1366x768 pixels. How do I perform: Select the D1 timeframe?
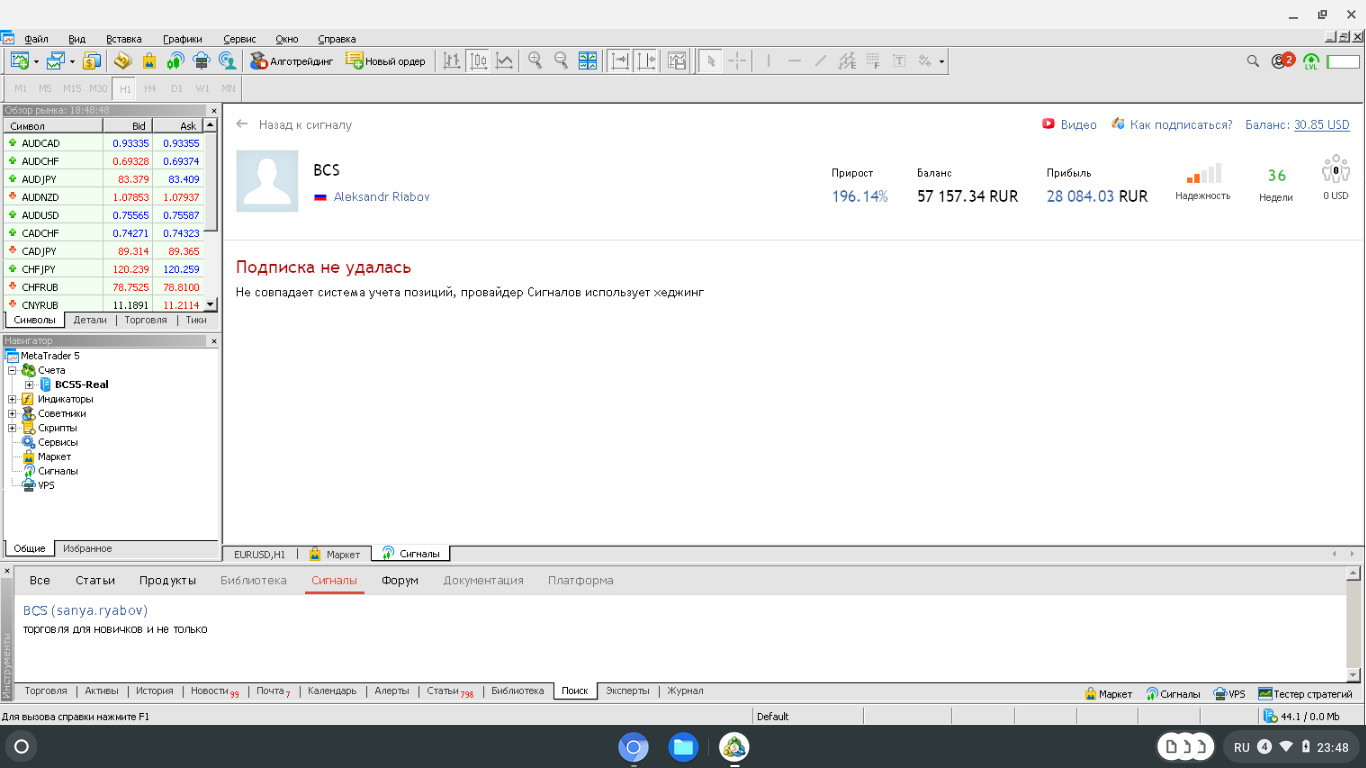pos(177,88)
